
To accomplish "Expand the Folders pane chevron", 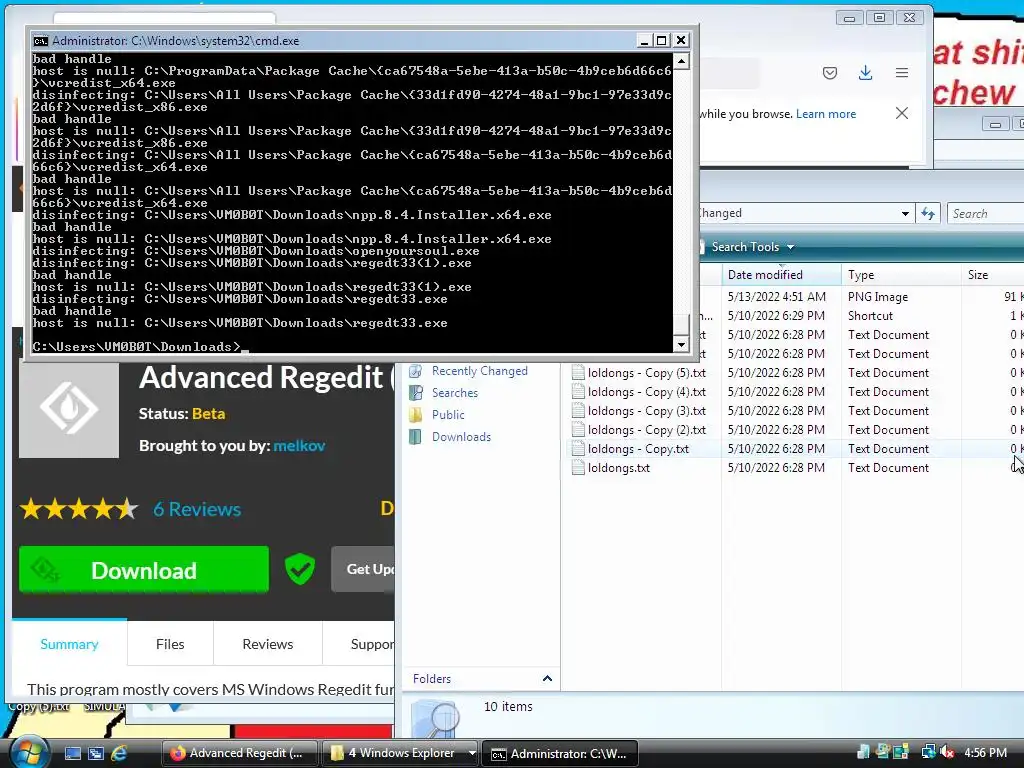I will pyautogui.click(x=547, y=679).
